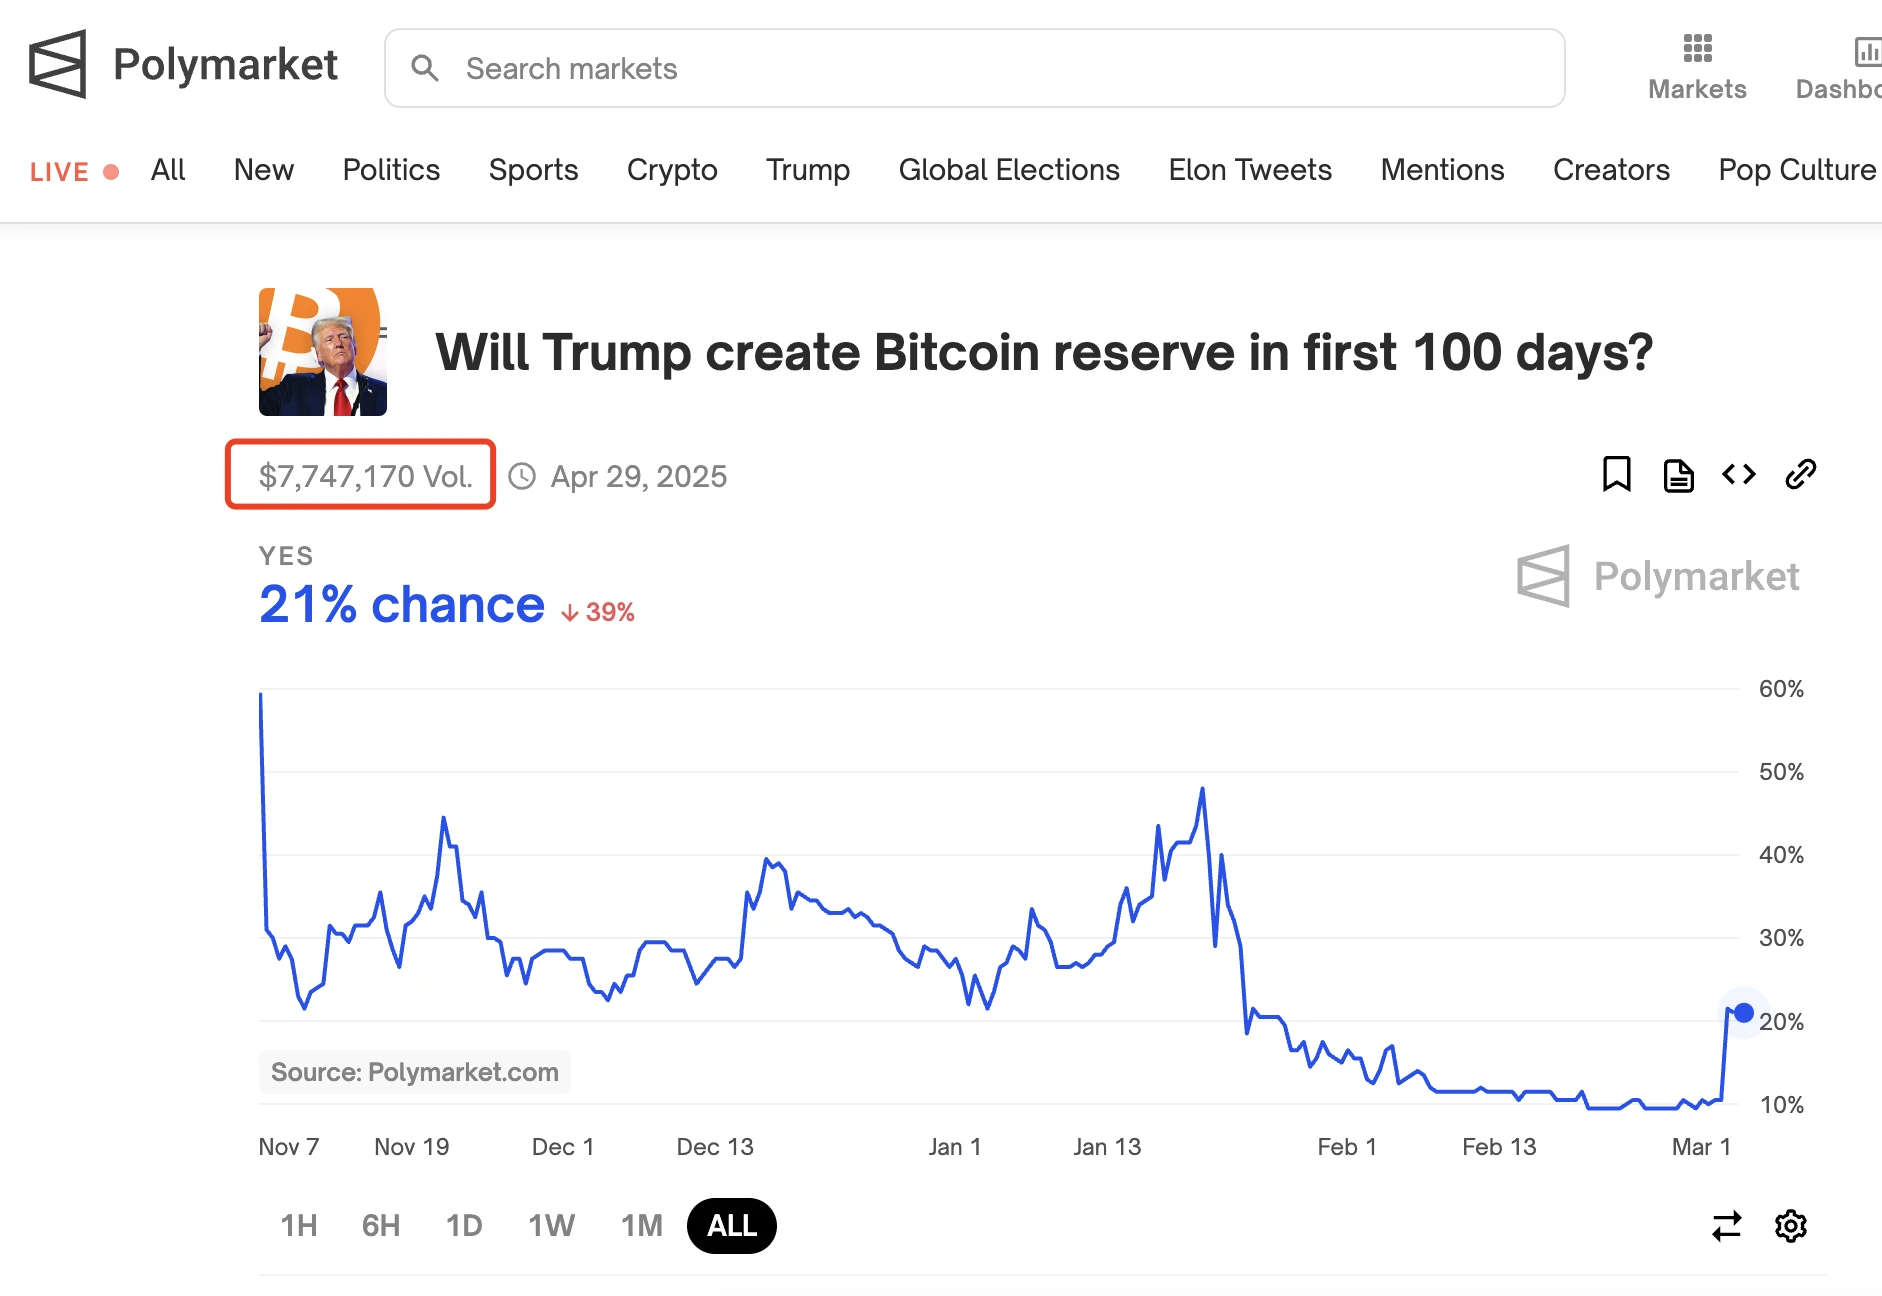Bookmark this Bitcoin reserve market
1882x1296 pixels.
click(1616, 474)
